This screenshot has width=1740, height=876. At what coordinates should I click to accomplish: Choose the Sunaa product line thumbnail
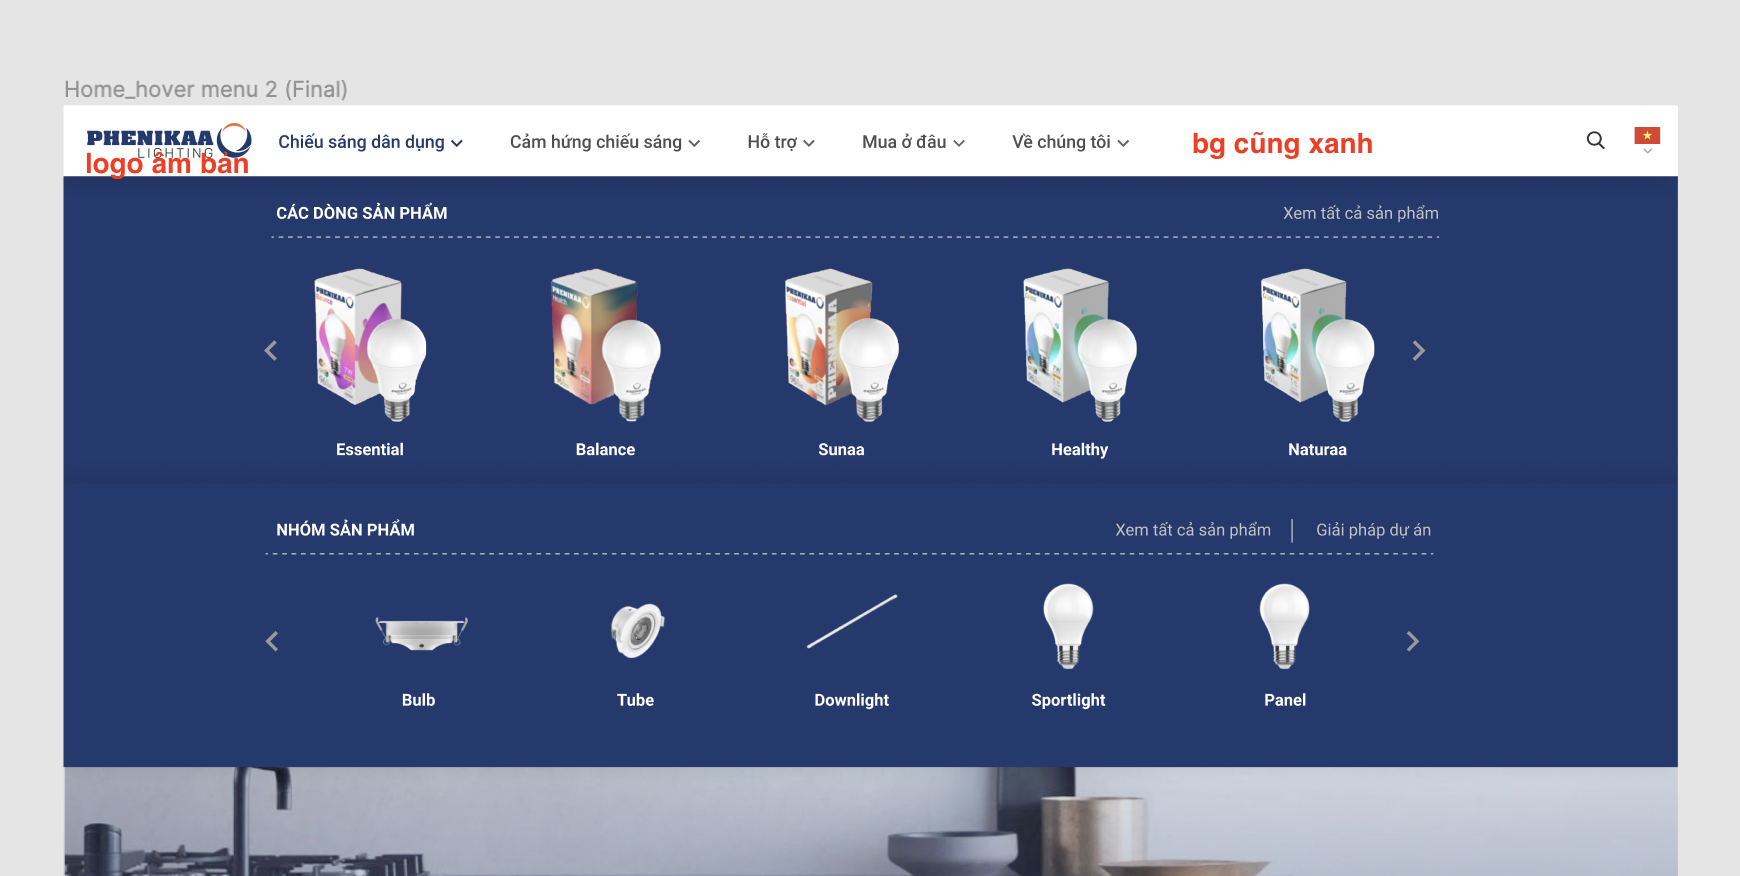coord(841,345)
